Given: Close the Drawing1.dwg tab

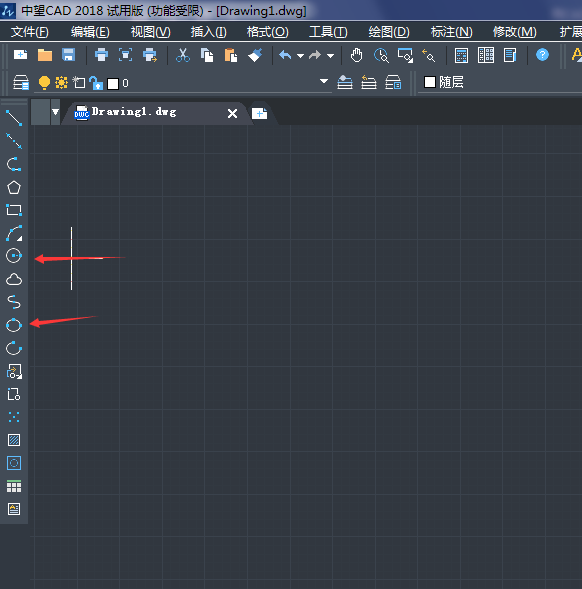Looking at the screenshot, I should pos(233,113).
